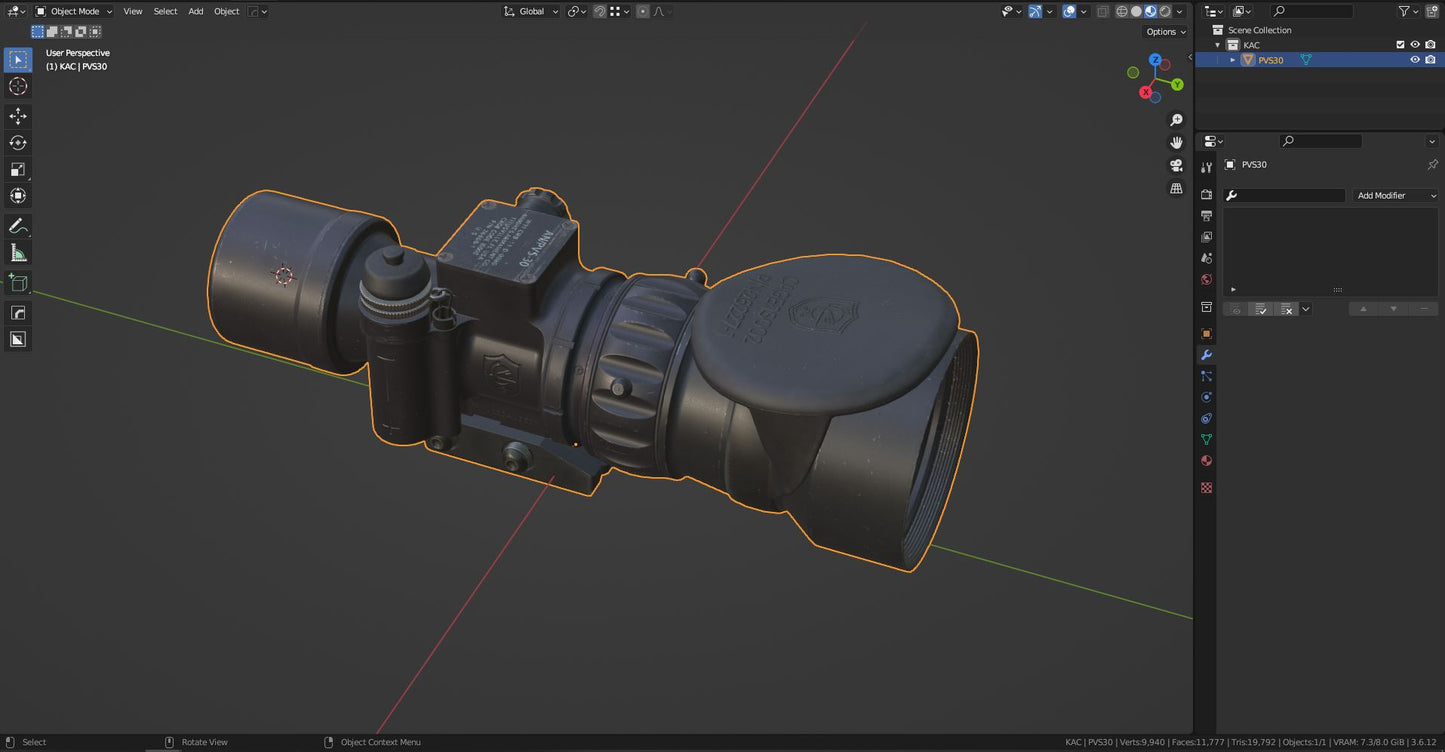Open the viewport Options button
The height and width of the screenshot is (752, 1445).
click(1163, 31)
